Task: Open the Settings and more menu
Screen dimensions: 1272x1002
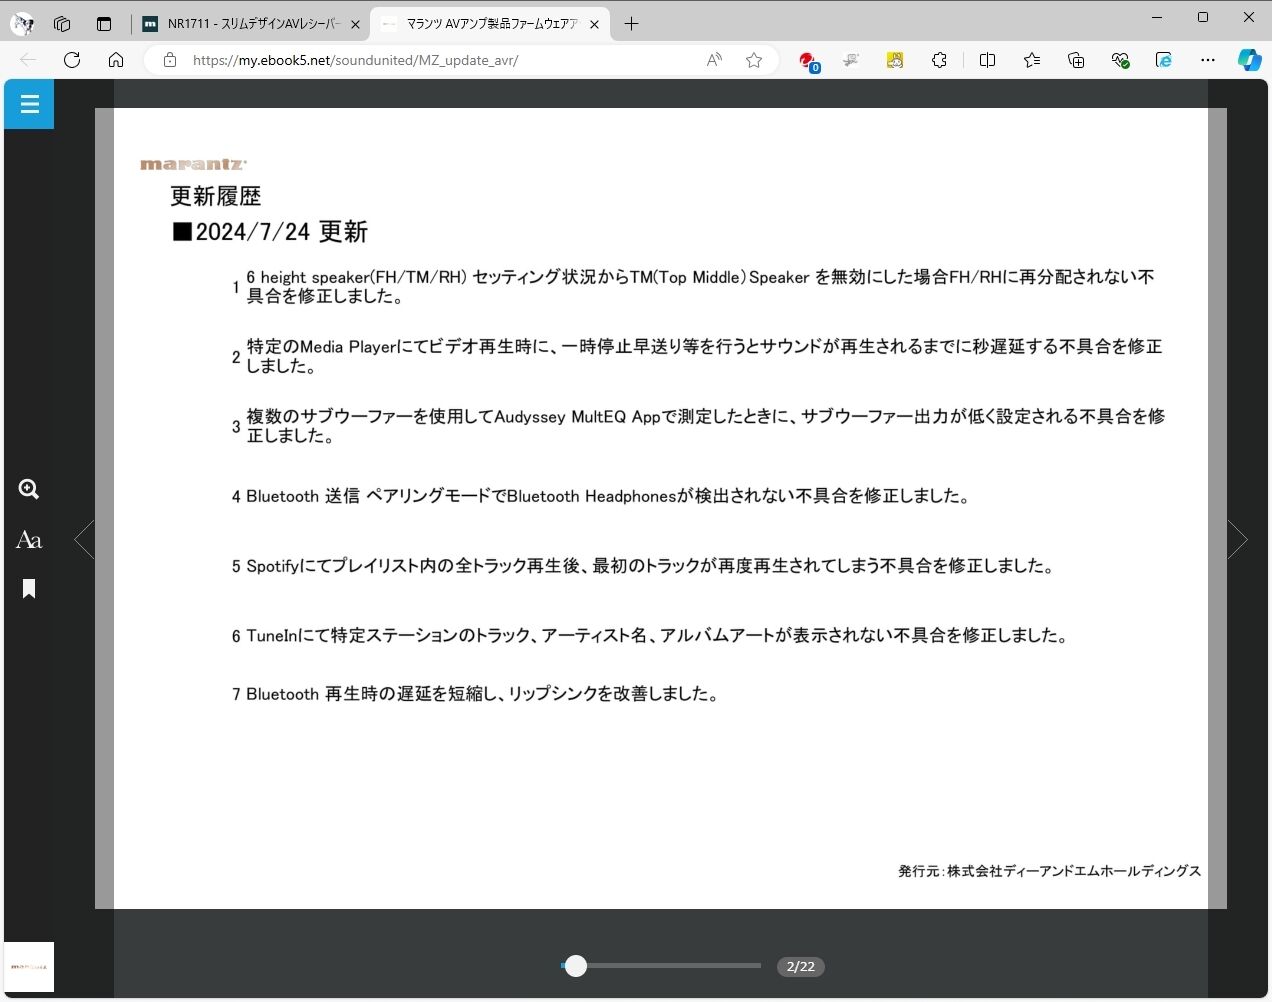Action: 1208,60
